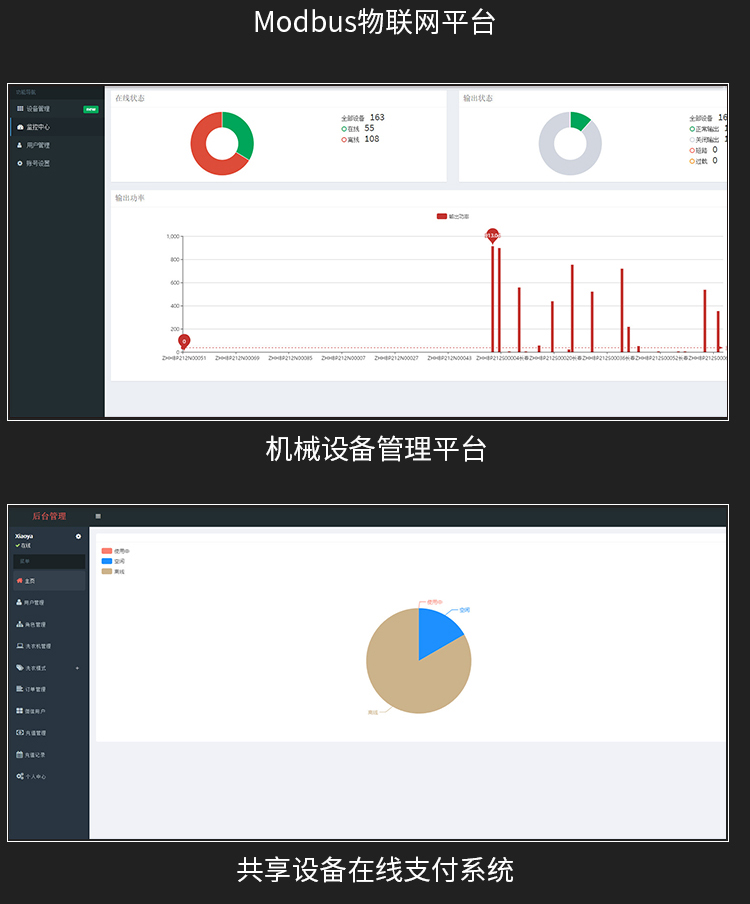The height and width of the screenshot is (904, 750).
Task: Toggle the 正常输出 legend in 输出状态 chart
Action: [x=706, y=129]
